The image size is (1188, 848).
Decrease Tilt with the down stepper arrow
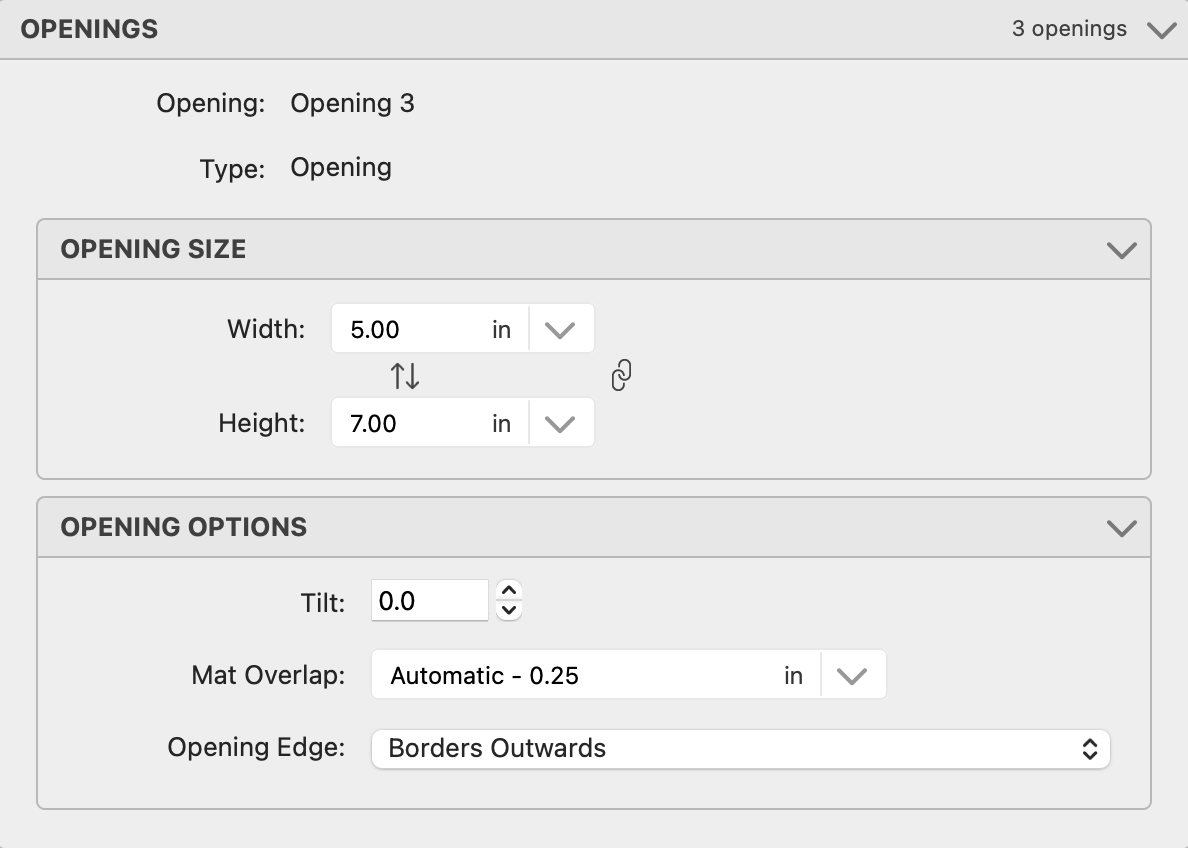click(509, 610)
